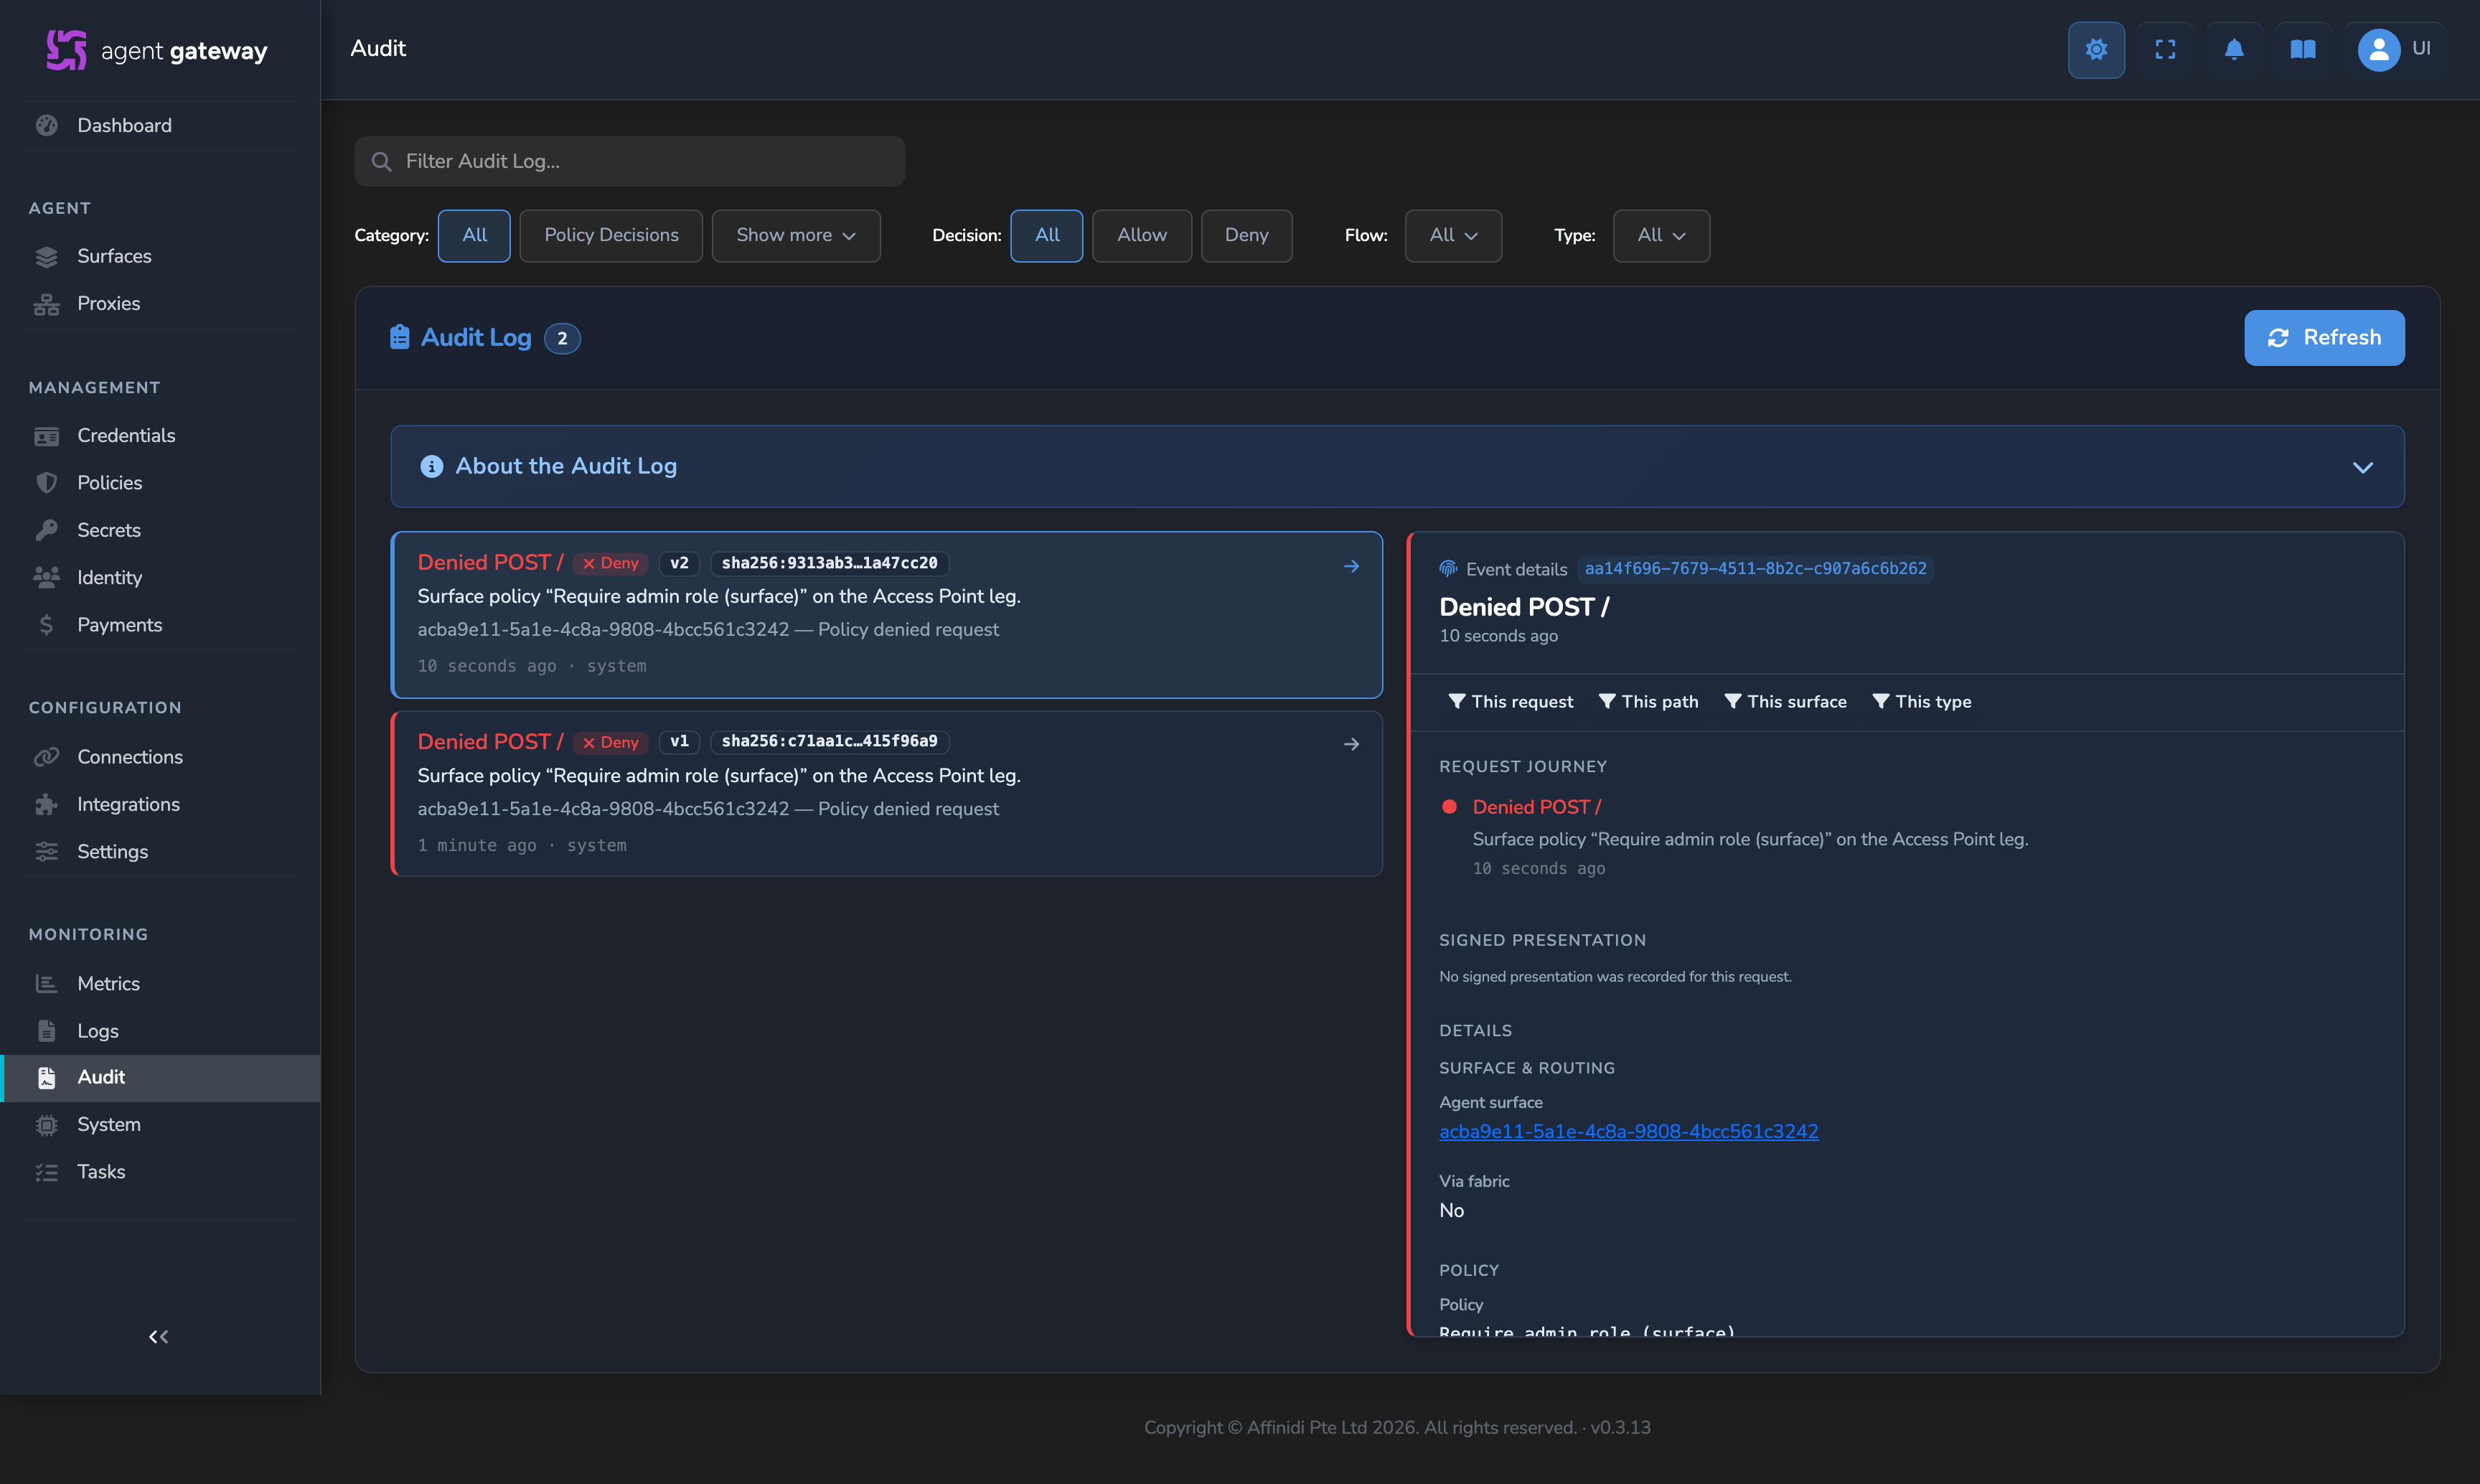Open fullscreen mode icon
This screenshot has width=2480, height=1484.
(x=2165, y=49)
